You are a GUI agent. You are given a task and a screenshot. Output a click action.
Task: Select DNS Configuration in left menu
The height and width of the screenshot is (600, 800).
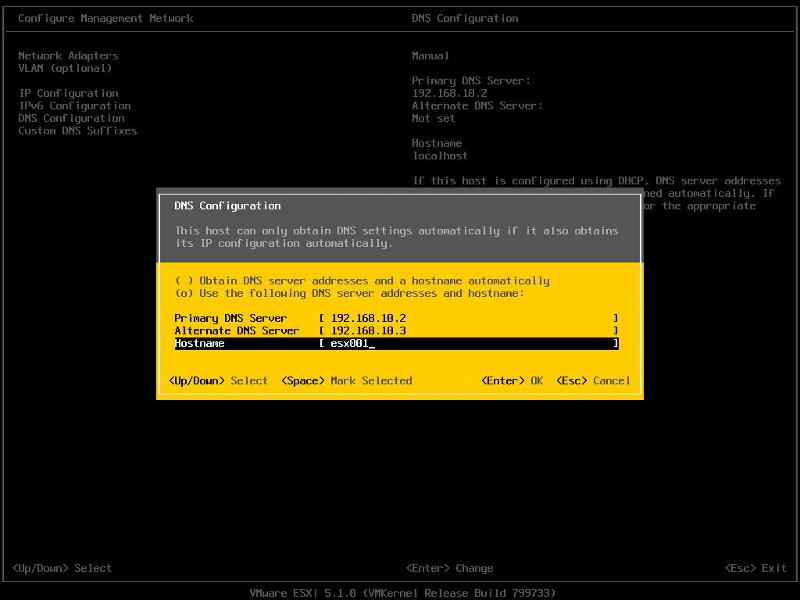click(71, 118)
